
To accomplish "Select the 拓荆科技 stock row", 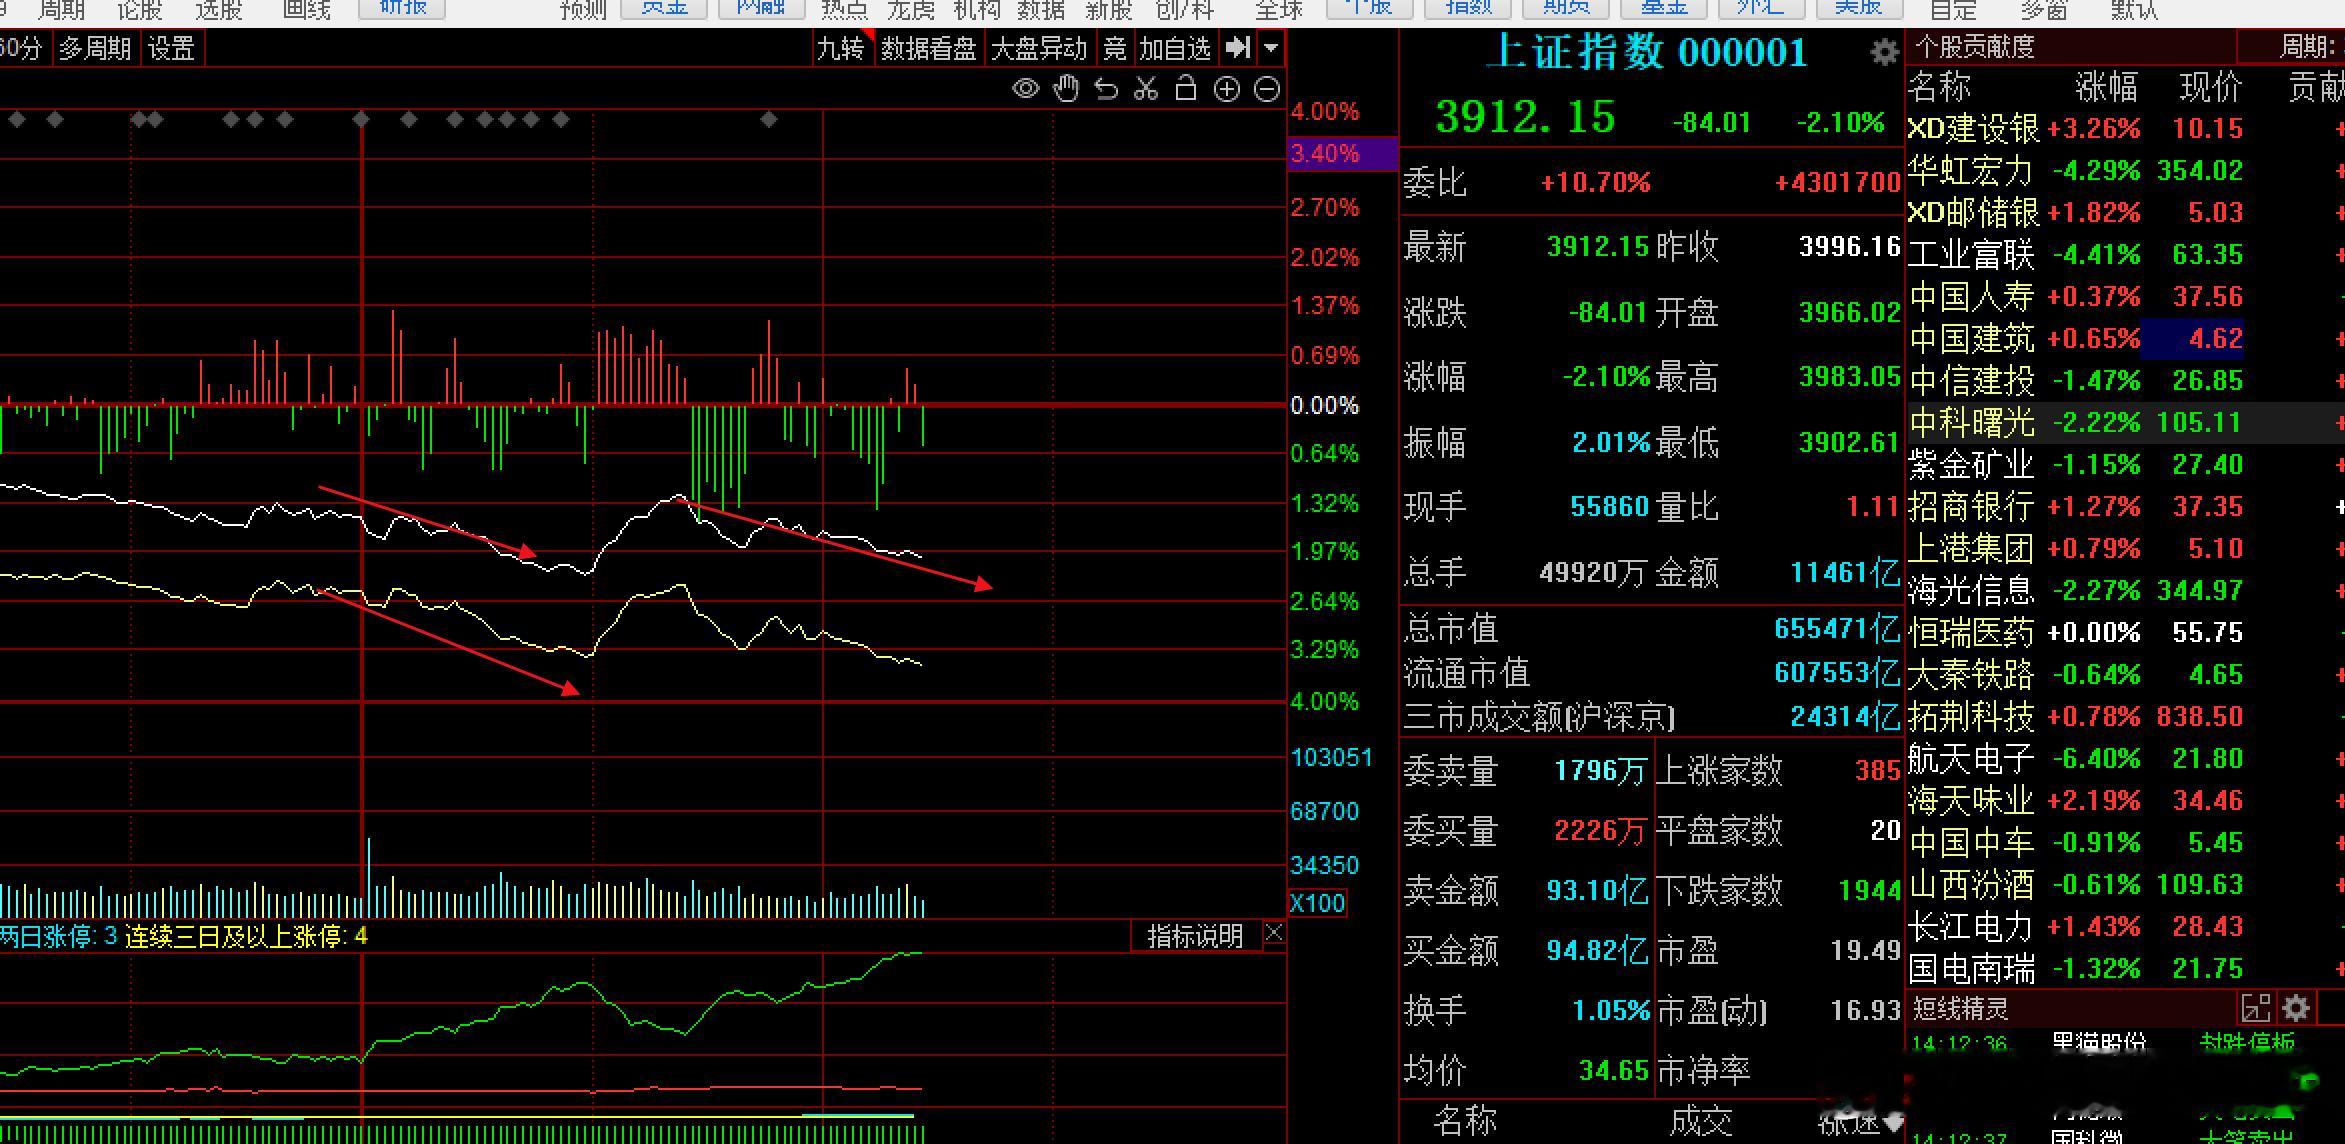I will [2125, 716].
